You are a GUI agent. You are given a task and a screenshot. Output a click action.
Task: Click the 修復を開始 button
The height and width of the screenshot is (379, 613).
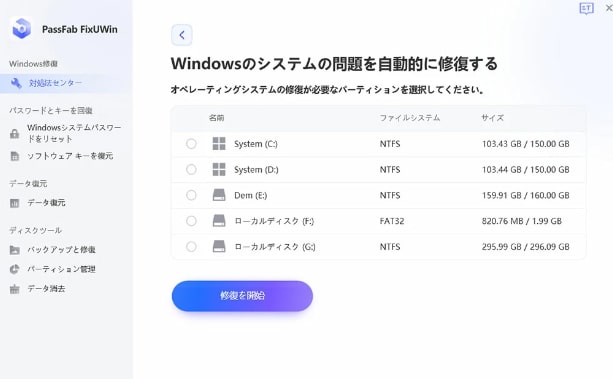coord(242,296)
